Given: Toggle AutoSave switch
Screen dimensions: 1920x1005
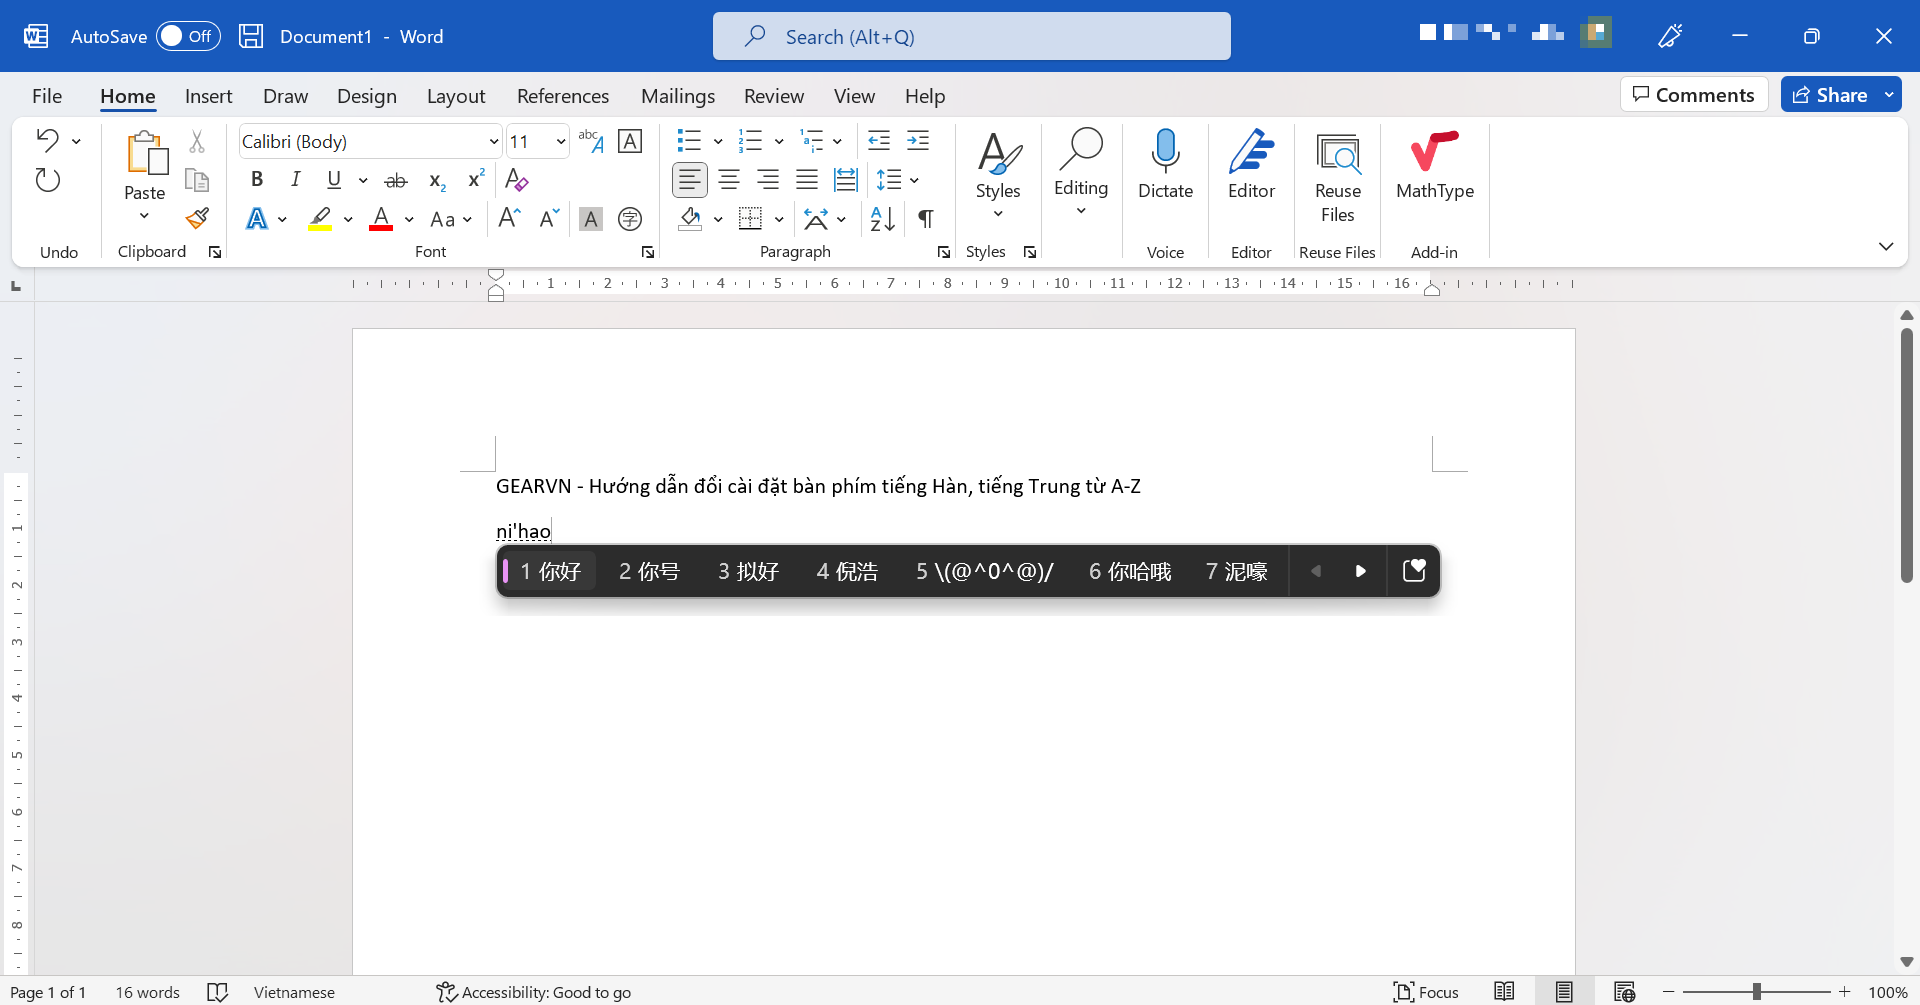Looking at the screenshot, I should [x=188, y=36].
